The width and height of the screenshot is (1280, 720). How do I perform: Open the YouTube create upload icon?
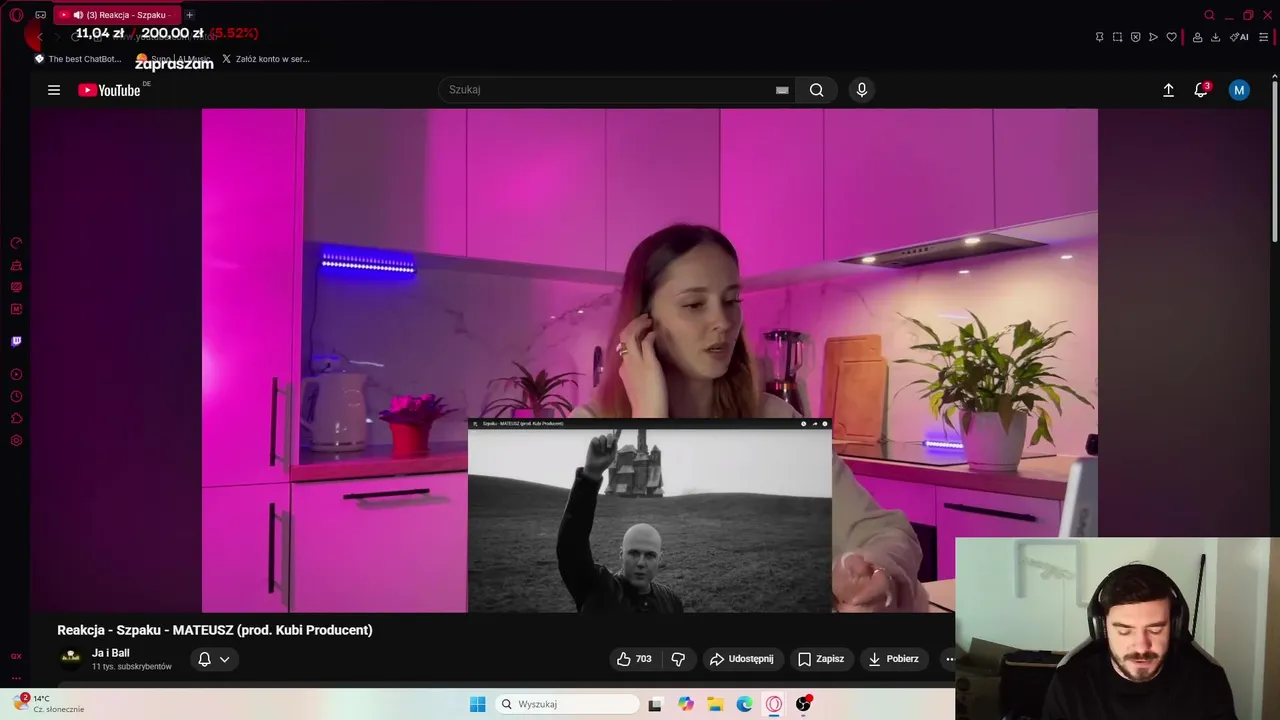pos(1168,90)
